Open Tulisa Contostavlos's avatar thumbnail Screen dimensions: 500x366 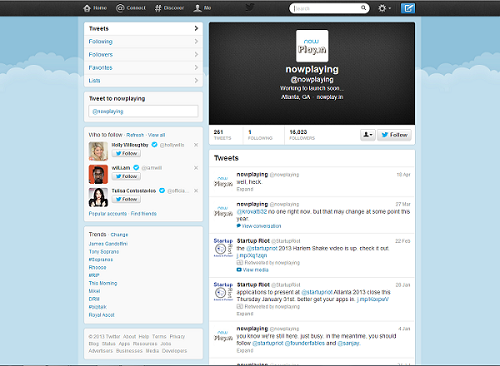(98, 197)
